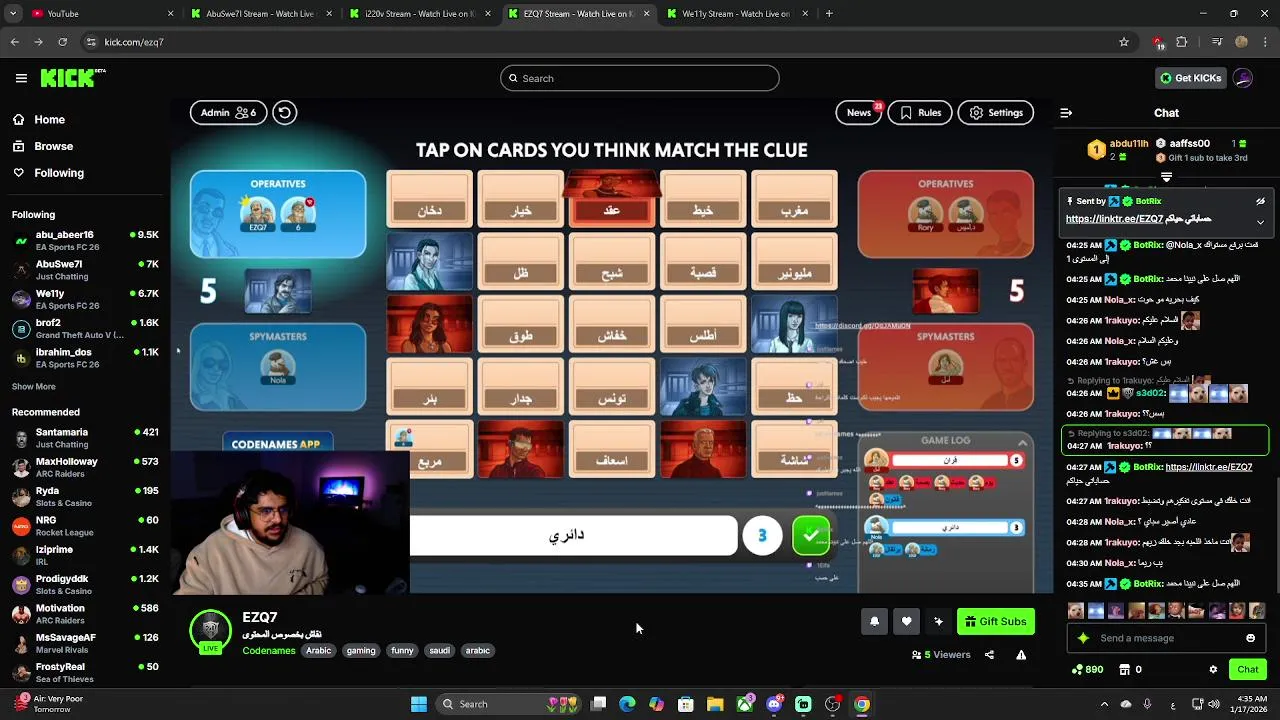Confirm the clue with green checkmark

pyautogui.click(x=811, y=536)
